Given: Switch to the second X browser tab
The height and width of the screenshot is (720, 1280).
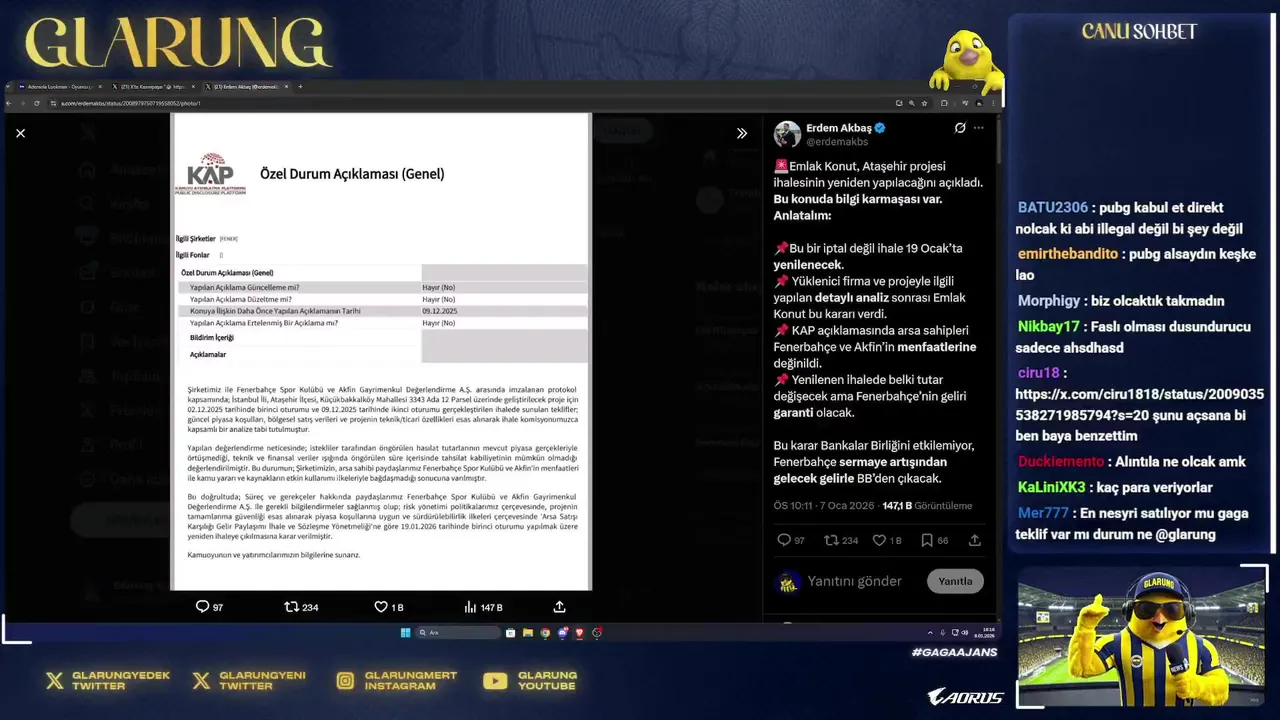Looking at the screenshot, I should (x=153, y=87).
